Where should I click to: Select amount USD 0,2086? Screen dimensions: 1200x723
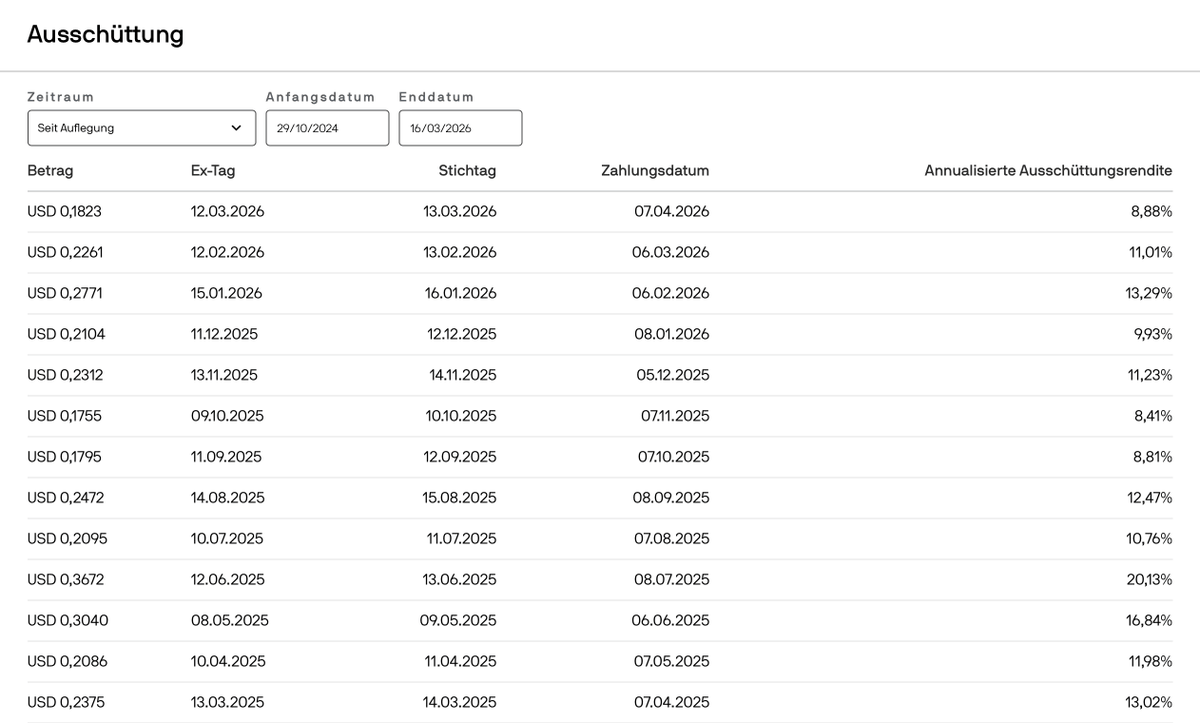click(x=67, y=662)
